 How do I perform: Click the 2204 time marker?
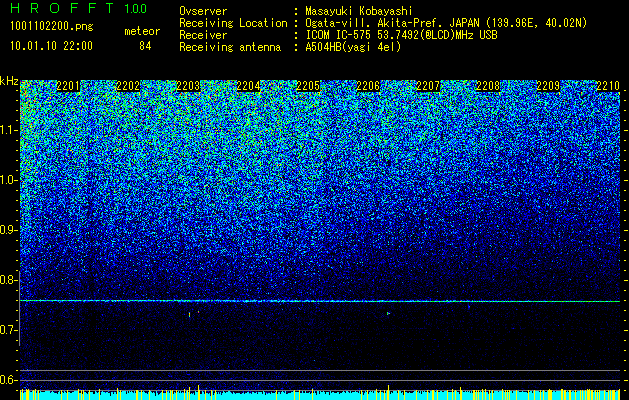(248, 86)
